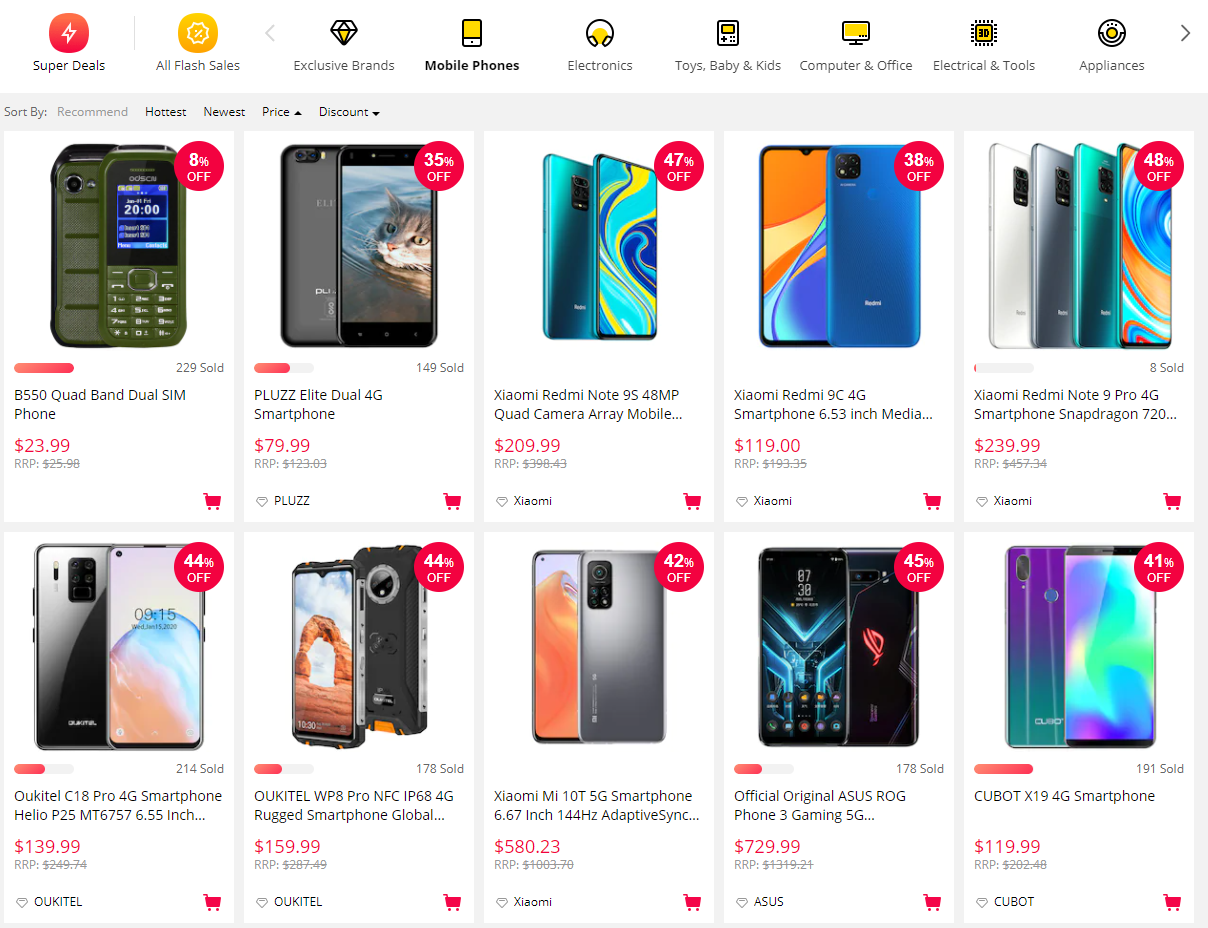Open the Electronics headphones icon category
Screen dimensions: 1208x928
click(600, 33)
